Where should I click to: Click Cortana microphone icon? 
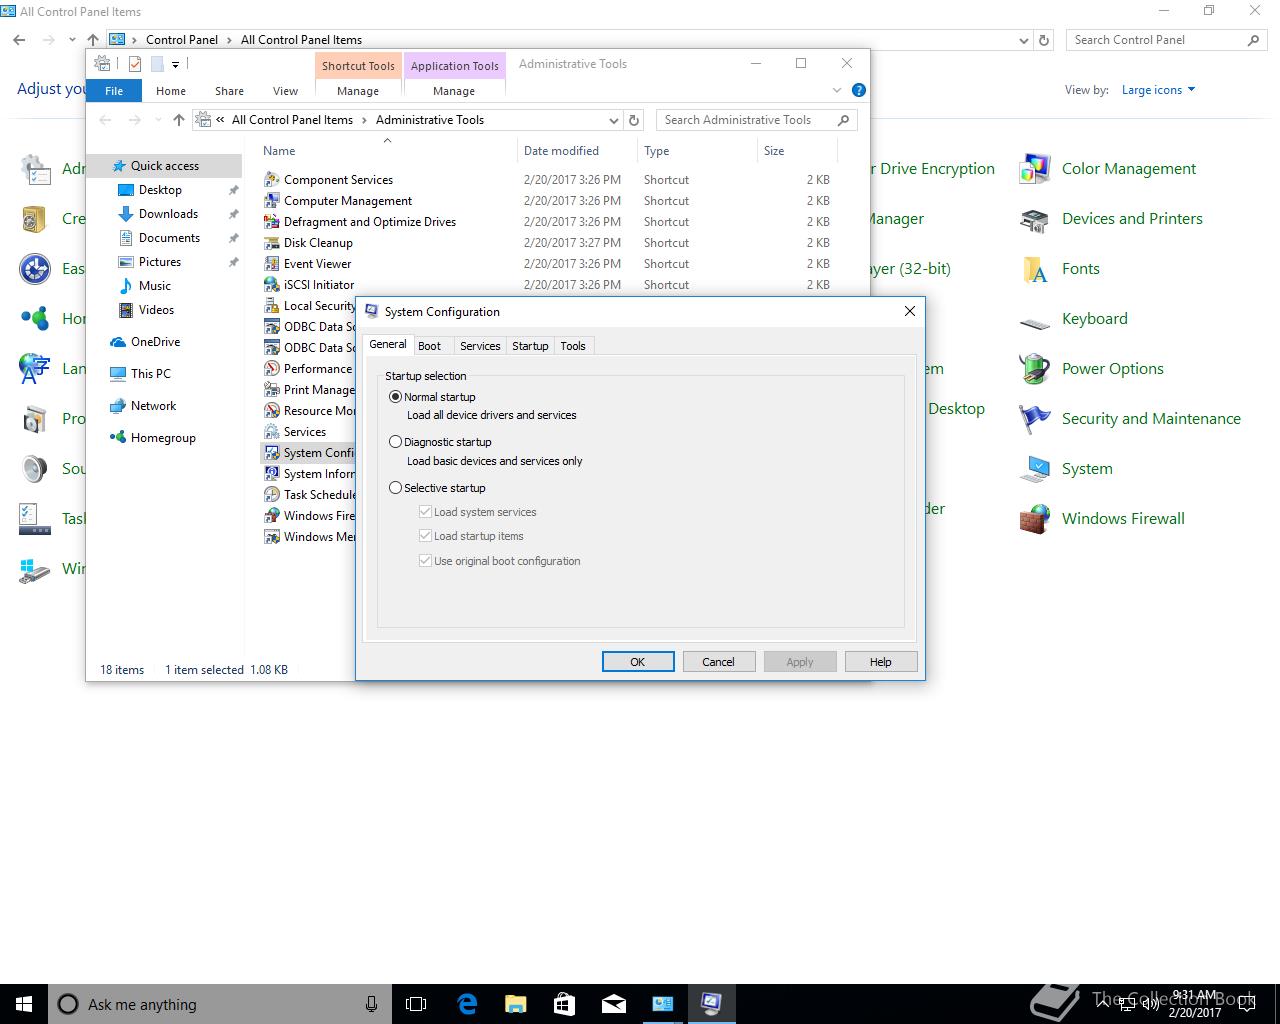pos(371,1004)
